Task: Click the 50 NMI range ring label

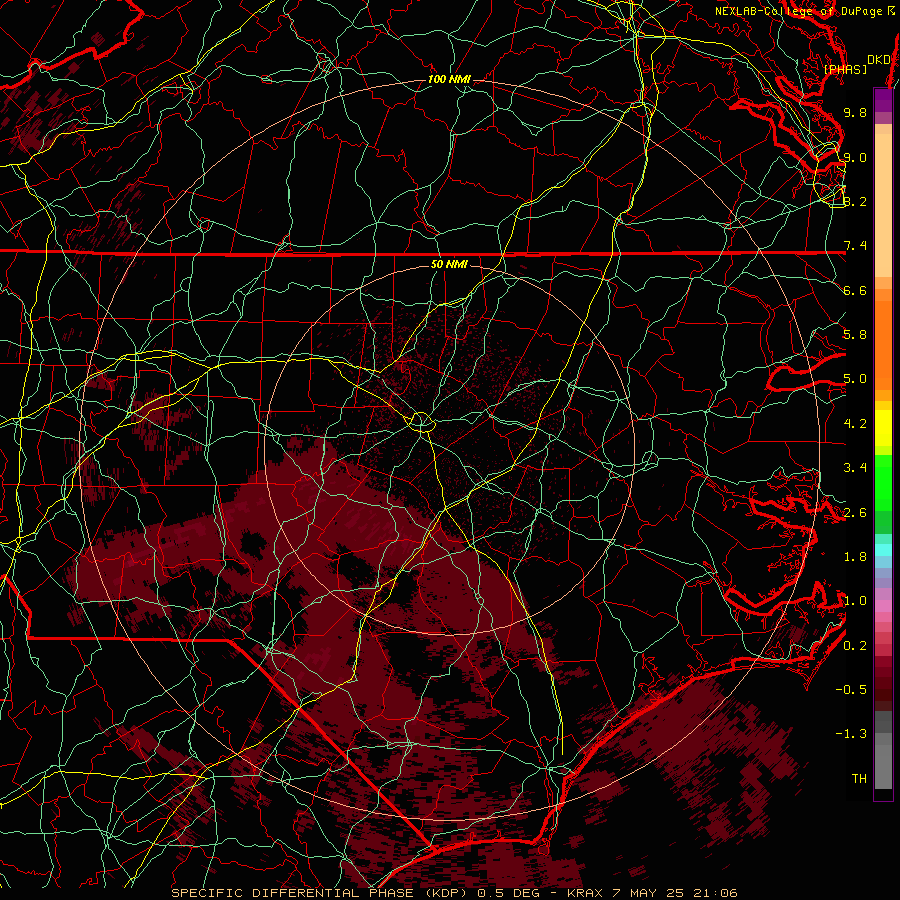Action: (449, 264)
